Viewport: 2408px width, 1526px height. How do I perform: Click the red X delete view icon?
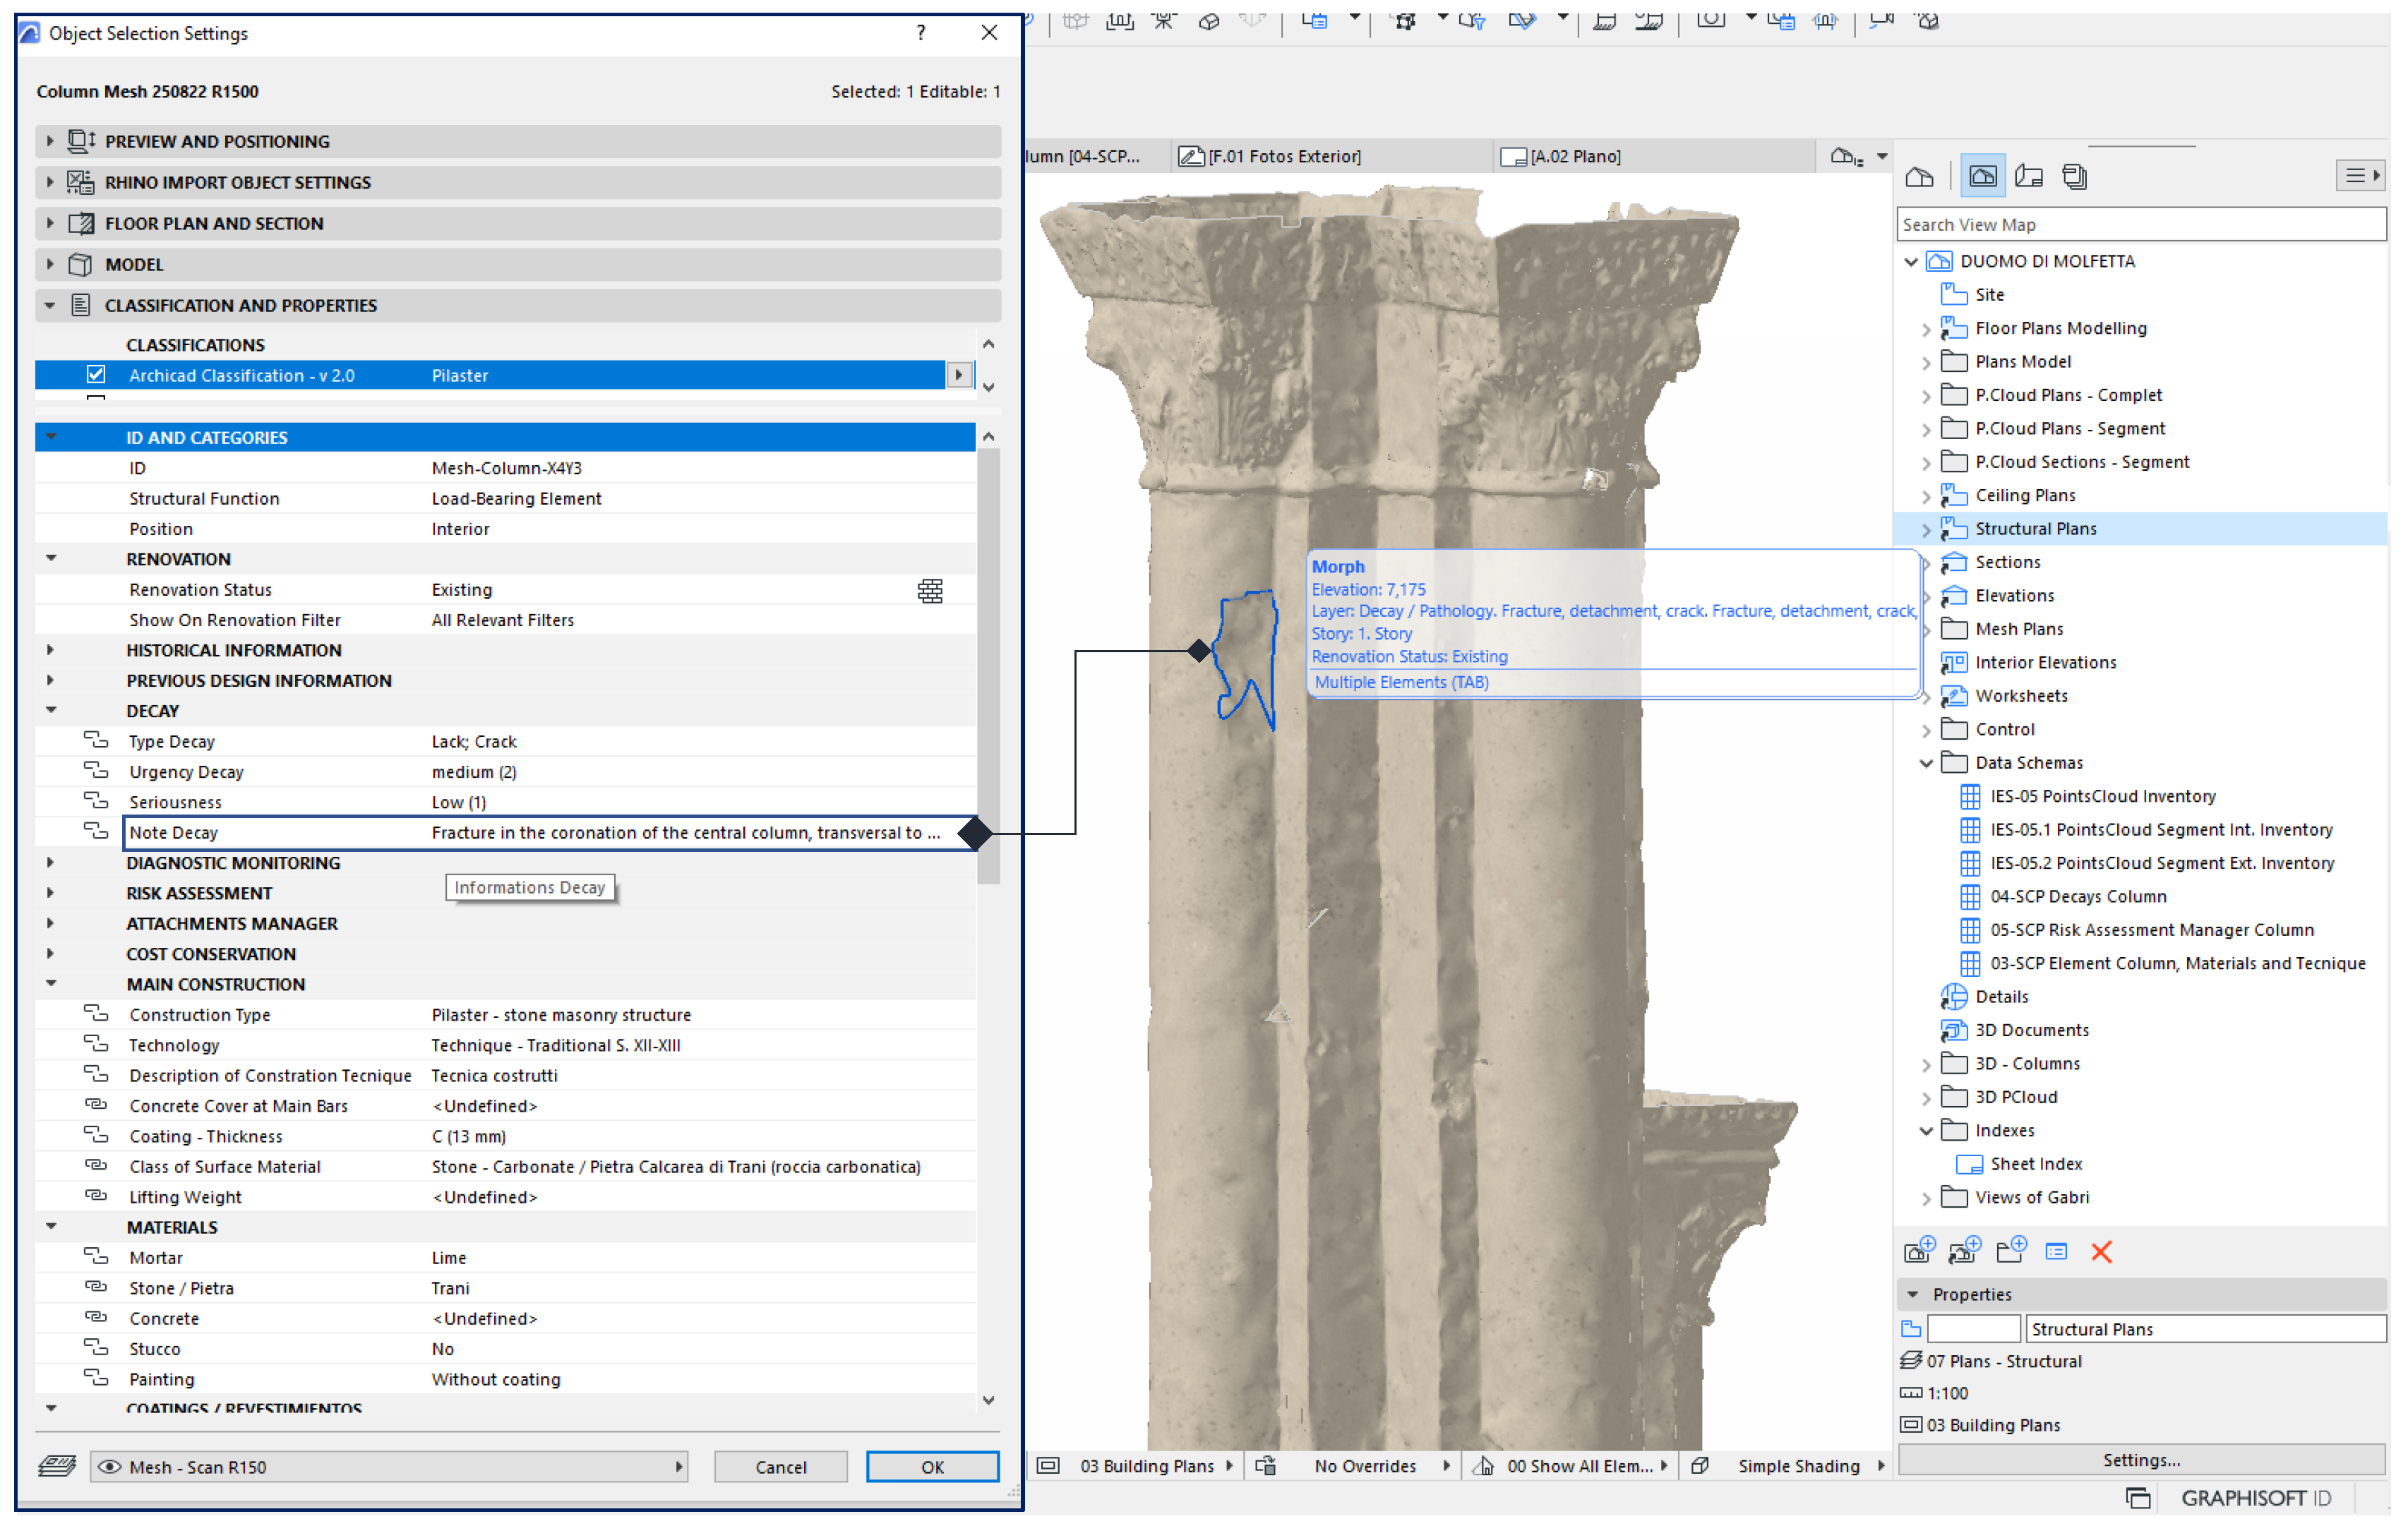coord(2101,1252)
